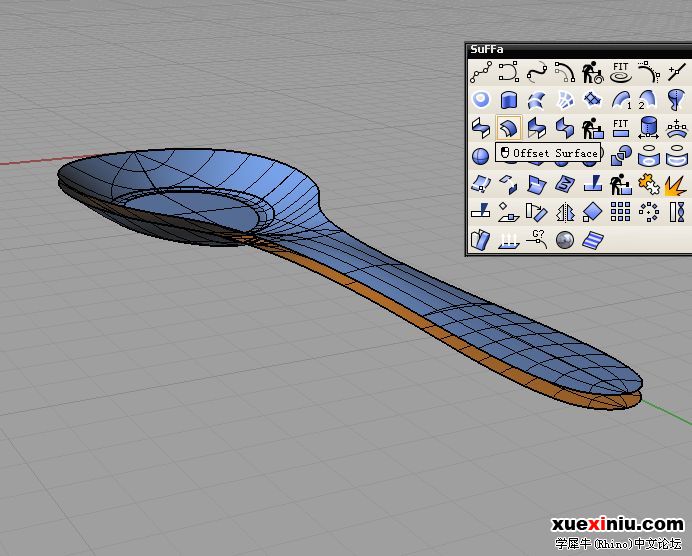Select the planar surface ring icon
Image resolution: width=692 pixels, height=556 pixels.
[481, 100]
